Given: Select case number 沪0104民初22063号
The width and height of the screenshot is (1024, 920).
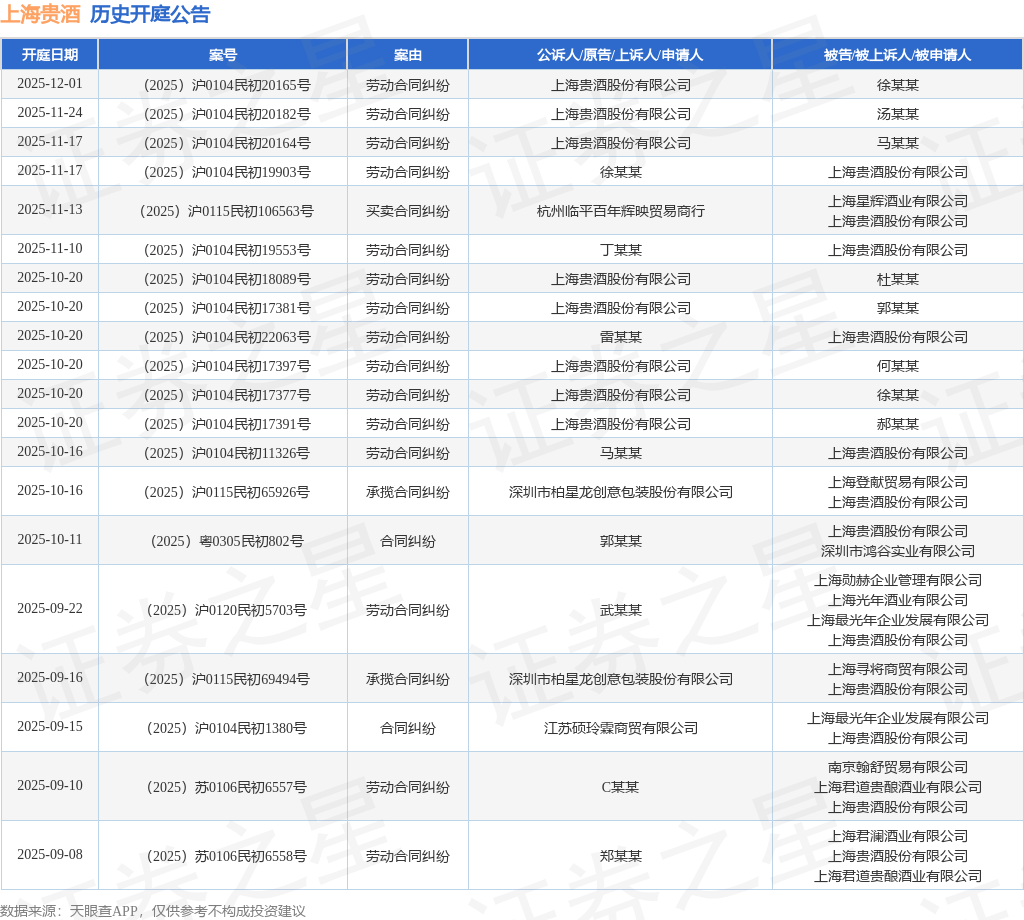Looking at the screenshot, I should (227, 337).
